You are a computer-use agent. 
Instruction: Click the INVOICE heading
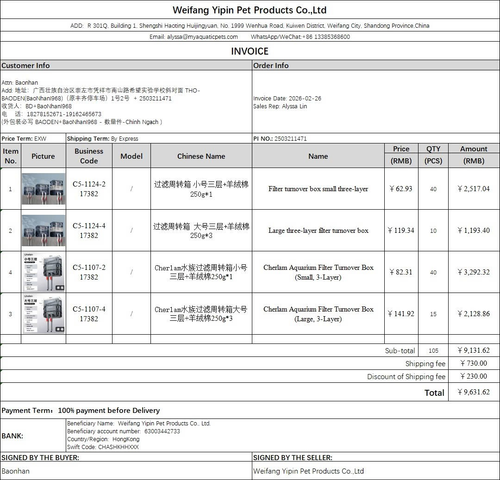pos(250,51)
